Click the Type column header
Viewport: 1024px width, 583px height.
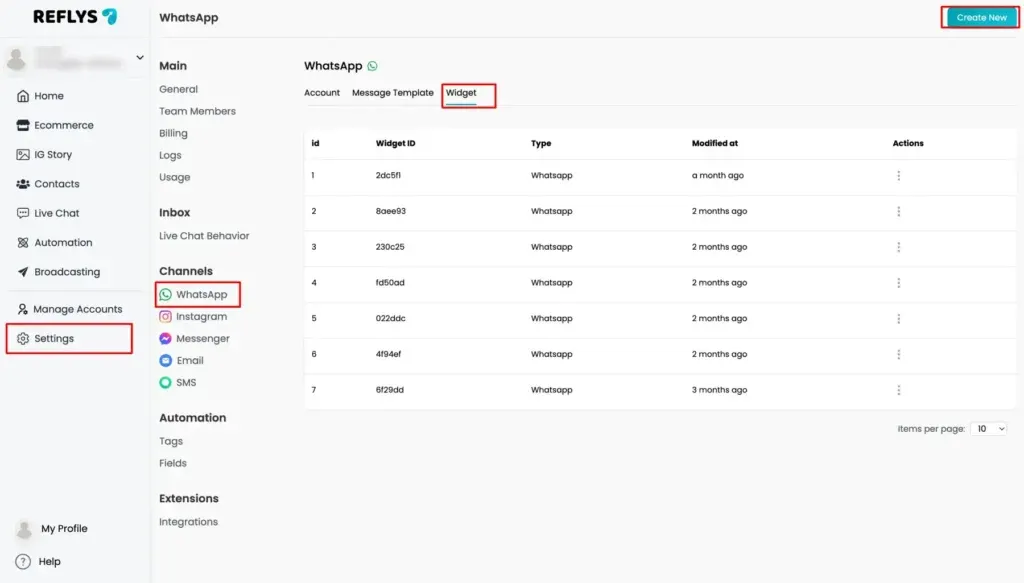pyautogui.click(x=541, y=144)
